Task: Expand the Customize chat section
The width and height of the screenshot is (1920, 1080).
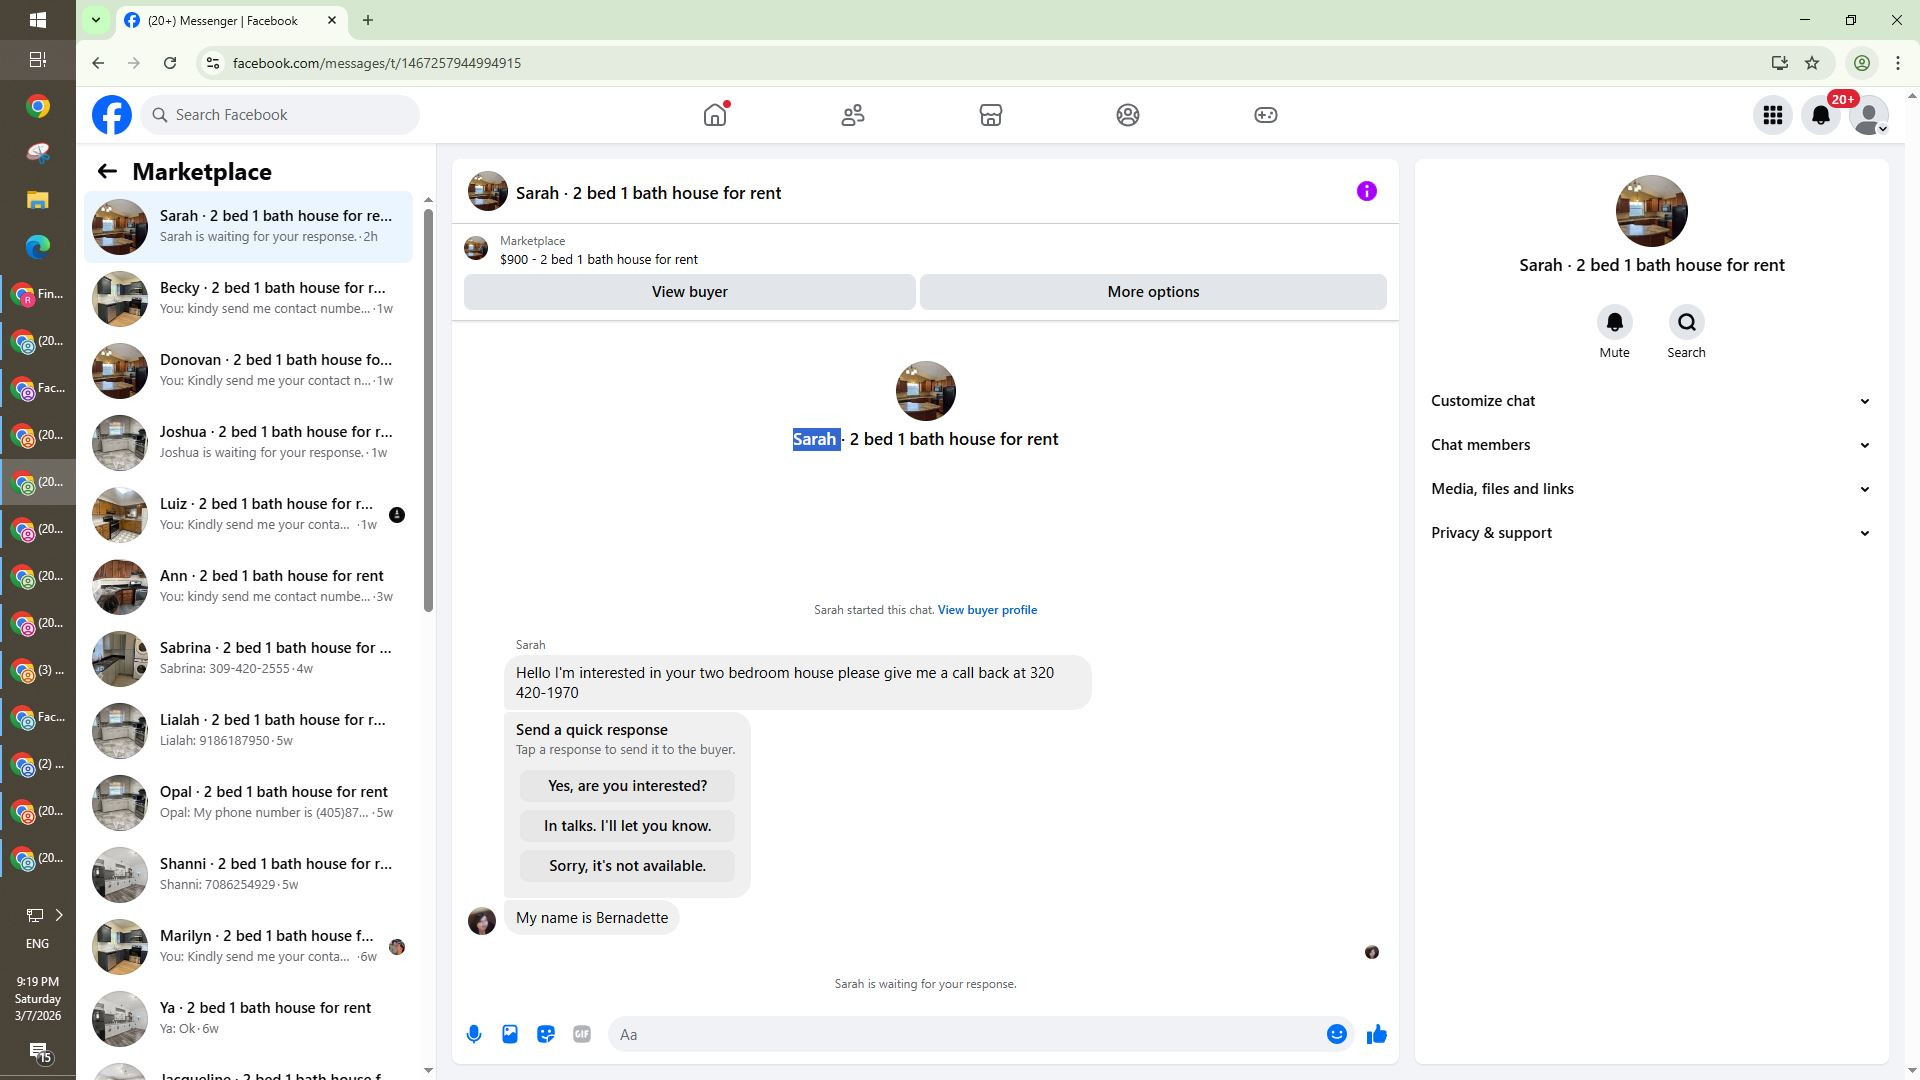Action: click(1651, 401)
